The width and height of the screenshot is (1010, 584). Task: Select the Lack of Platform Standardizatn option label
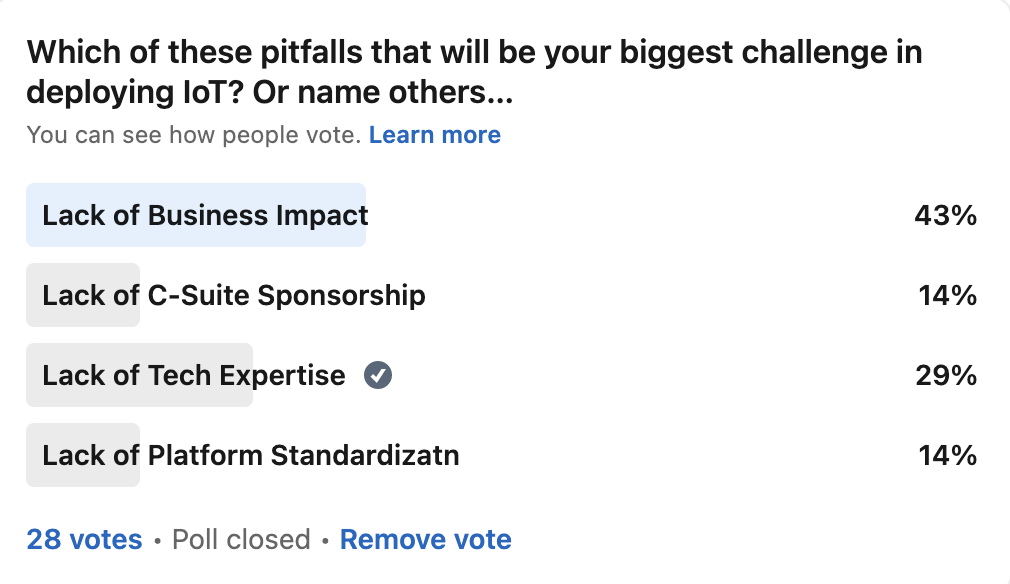click(251, 456)
